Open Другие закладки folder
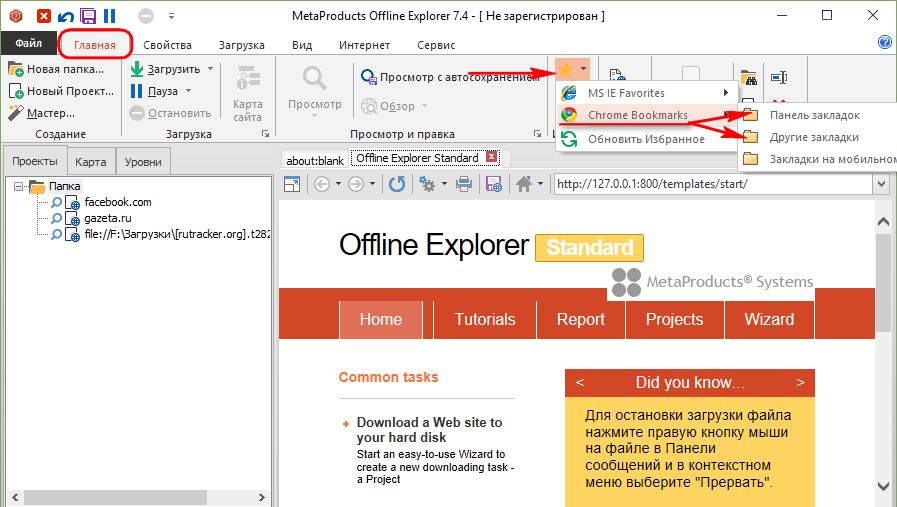The width and height of the screenshot is (897, 507). coord(818,137)
